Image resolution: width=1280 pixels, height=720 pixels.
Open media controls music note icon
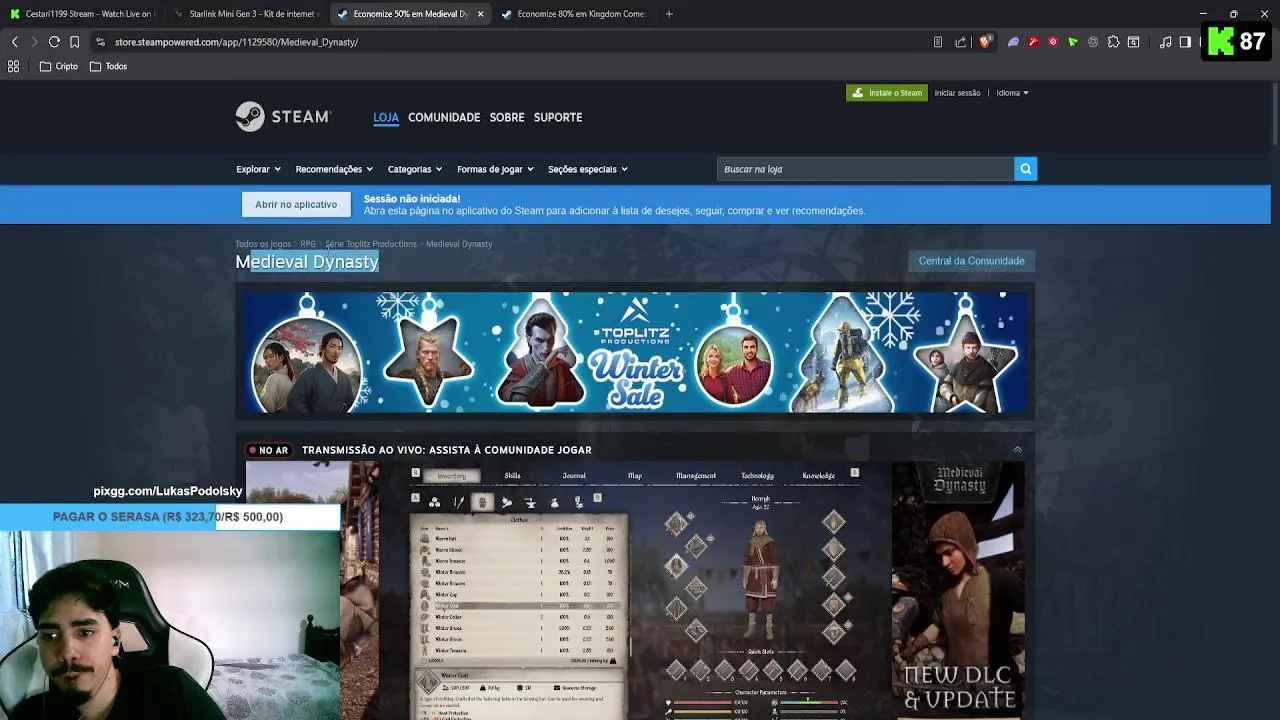pyautogui.click(x=1165, y=42)
